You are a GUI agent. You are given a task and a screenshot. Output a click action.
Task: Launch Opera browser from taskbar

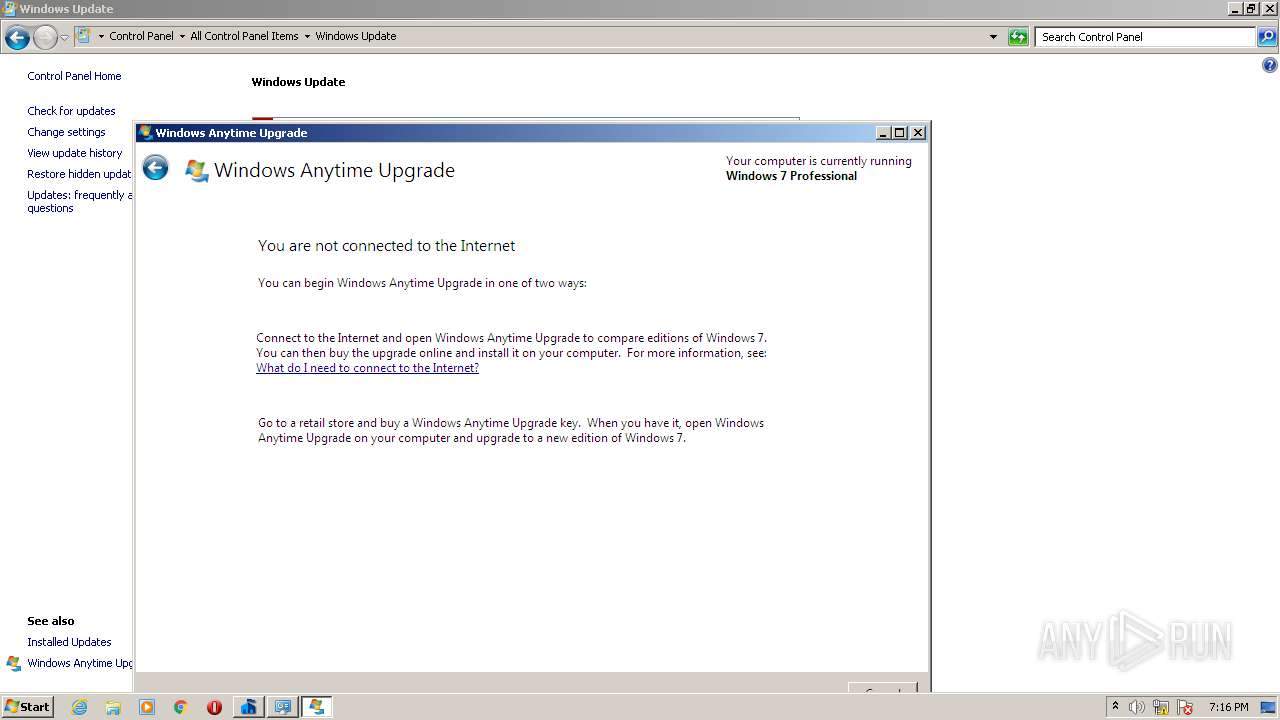click(x=214, y=707)
